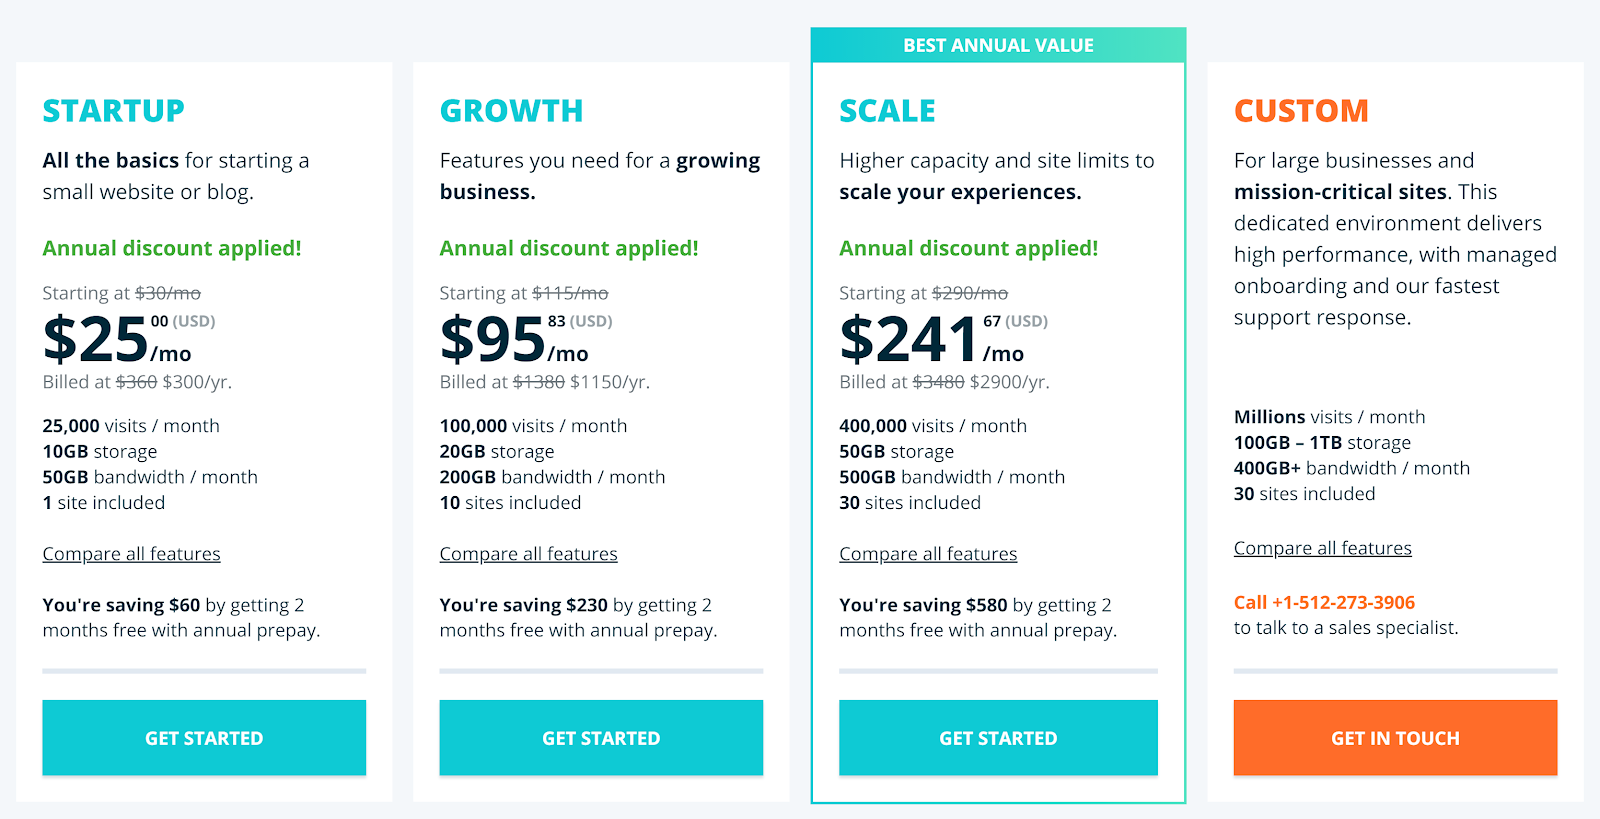Select the GROWTH plan heading

tap(511, 111)
